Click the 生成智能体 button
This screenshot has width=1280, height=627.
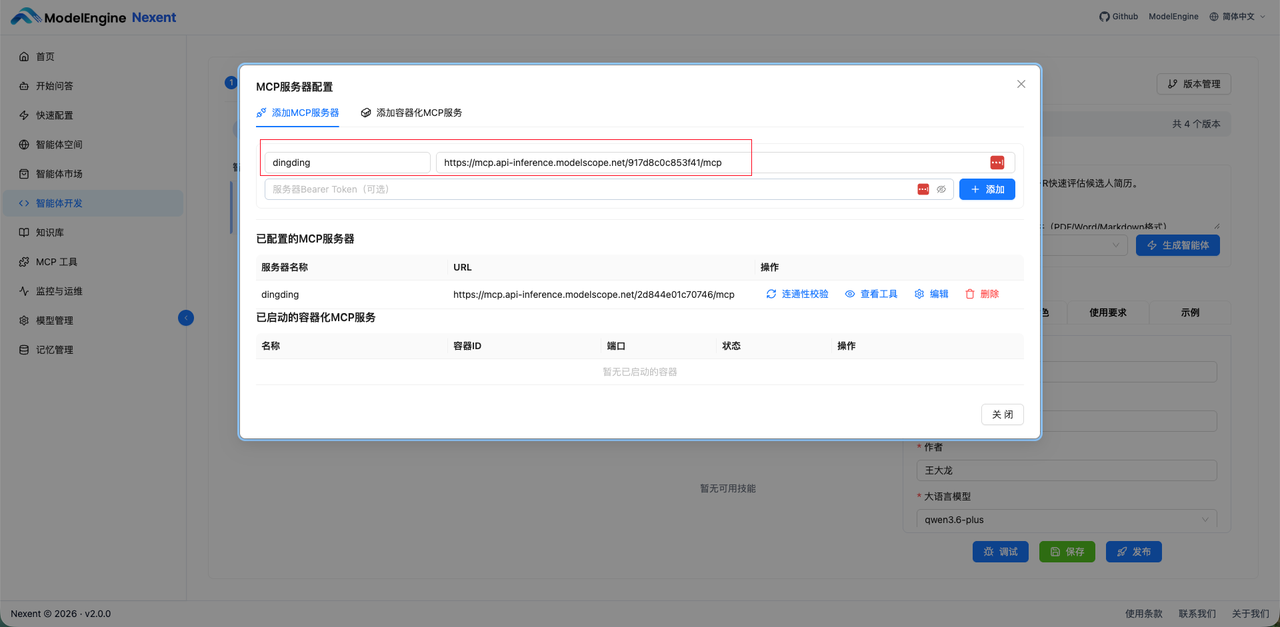click(1177, 245)
